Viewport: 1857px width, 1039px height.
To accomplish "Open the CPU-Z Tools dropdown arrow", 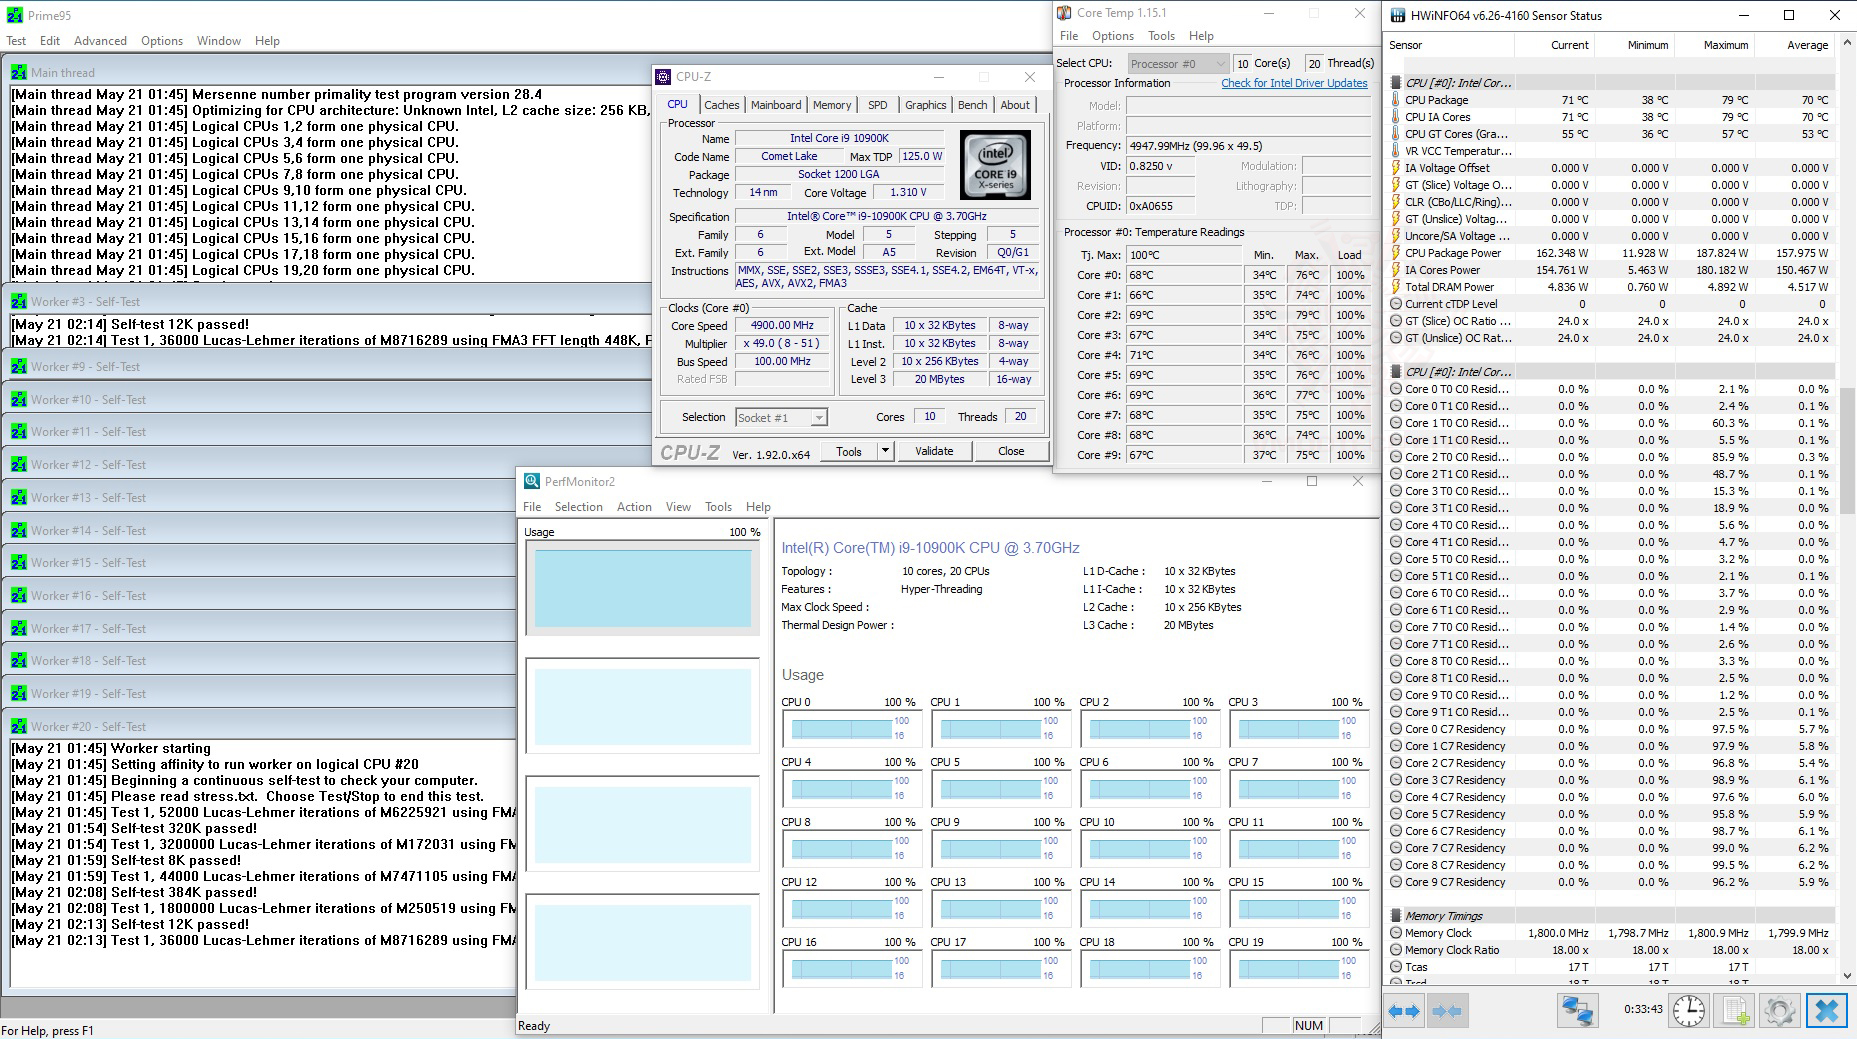I will [885, 451].
